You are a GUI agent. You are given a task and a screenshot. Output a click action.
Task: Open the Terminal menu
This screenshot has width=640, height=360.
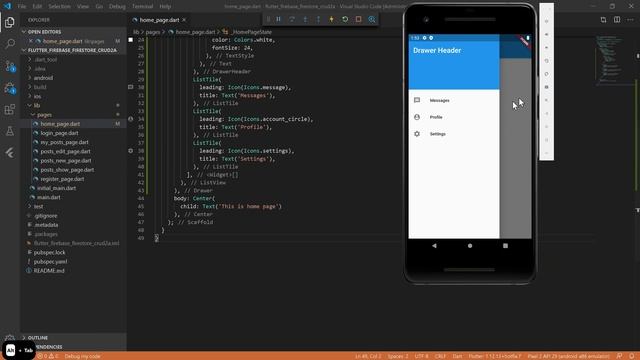pyautogui.click(x=142, y=7)
